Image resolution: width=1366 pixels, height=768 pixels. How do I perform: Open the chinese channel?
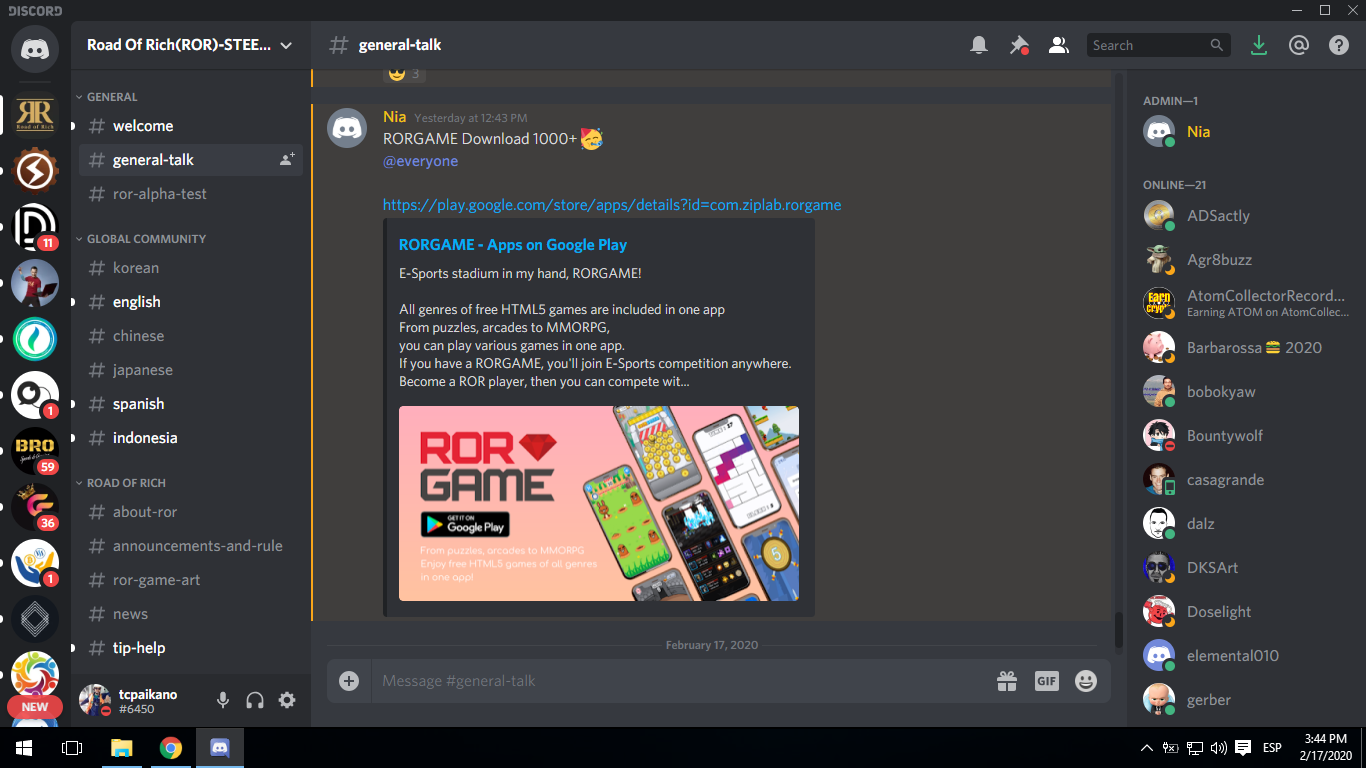191,336
